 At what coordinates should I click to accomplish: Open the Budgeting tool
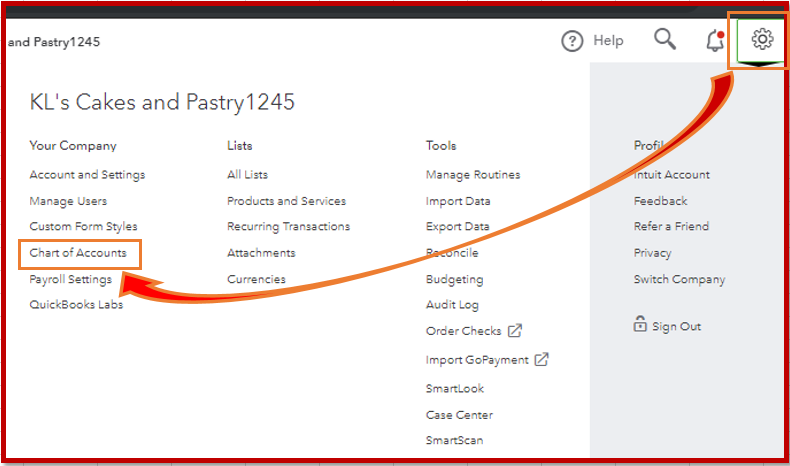click(454, 280)
